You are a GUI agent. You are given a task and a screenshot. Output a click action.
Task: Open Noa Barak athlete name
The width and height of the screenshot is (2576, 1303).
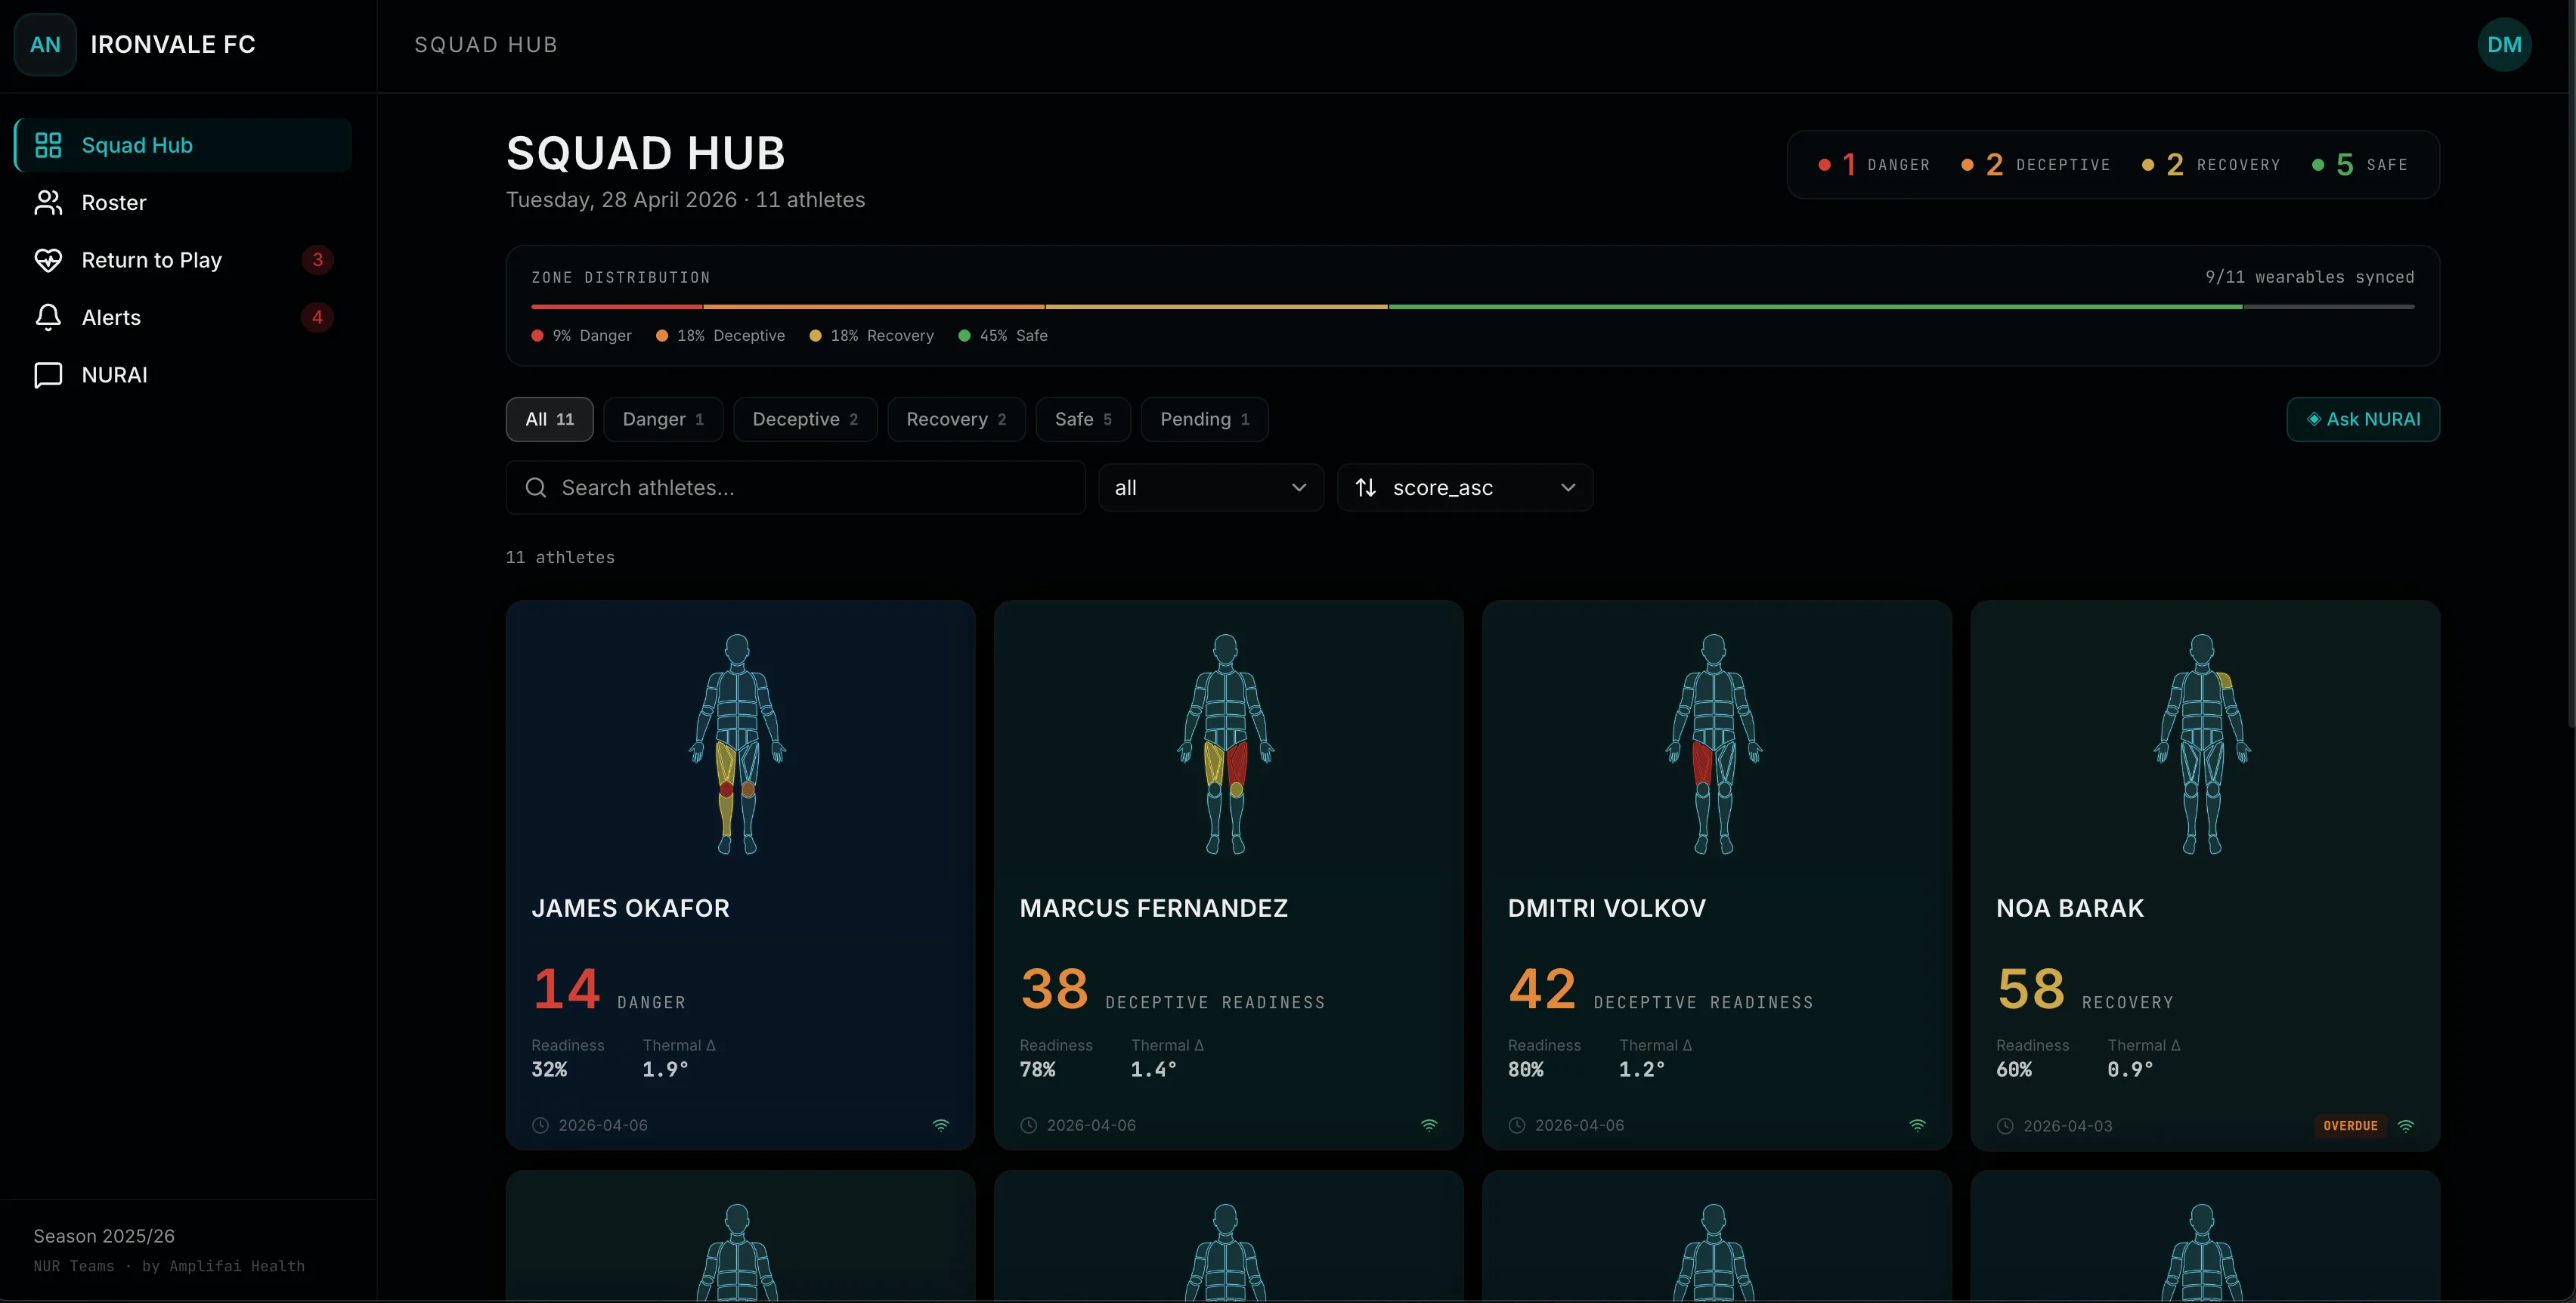(x=2070, y=908)
